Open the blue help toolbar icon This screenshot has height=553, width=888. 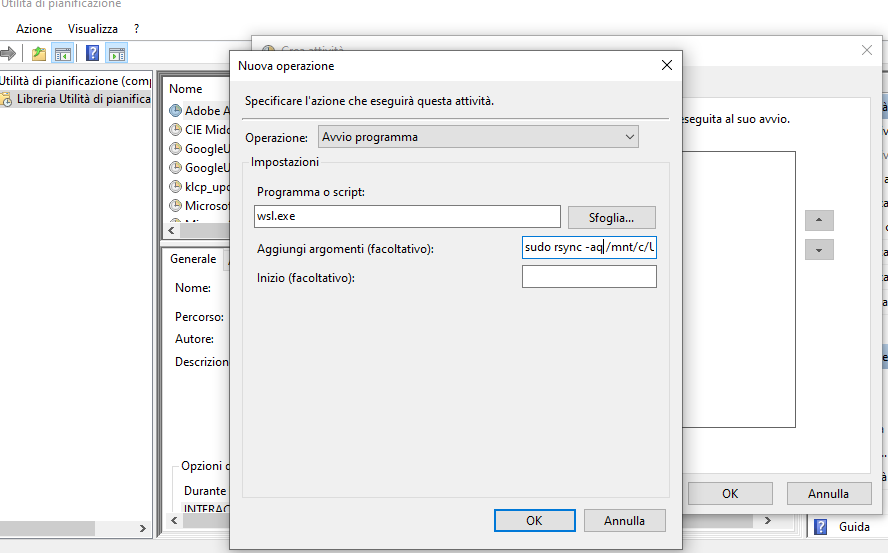point(92,54)
